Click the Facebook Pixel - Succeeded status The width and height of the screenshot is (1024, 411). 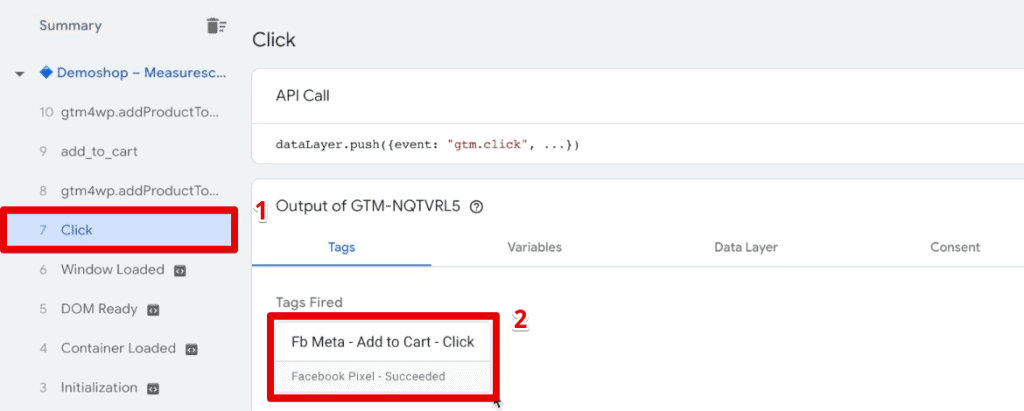[368, 376]
